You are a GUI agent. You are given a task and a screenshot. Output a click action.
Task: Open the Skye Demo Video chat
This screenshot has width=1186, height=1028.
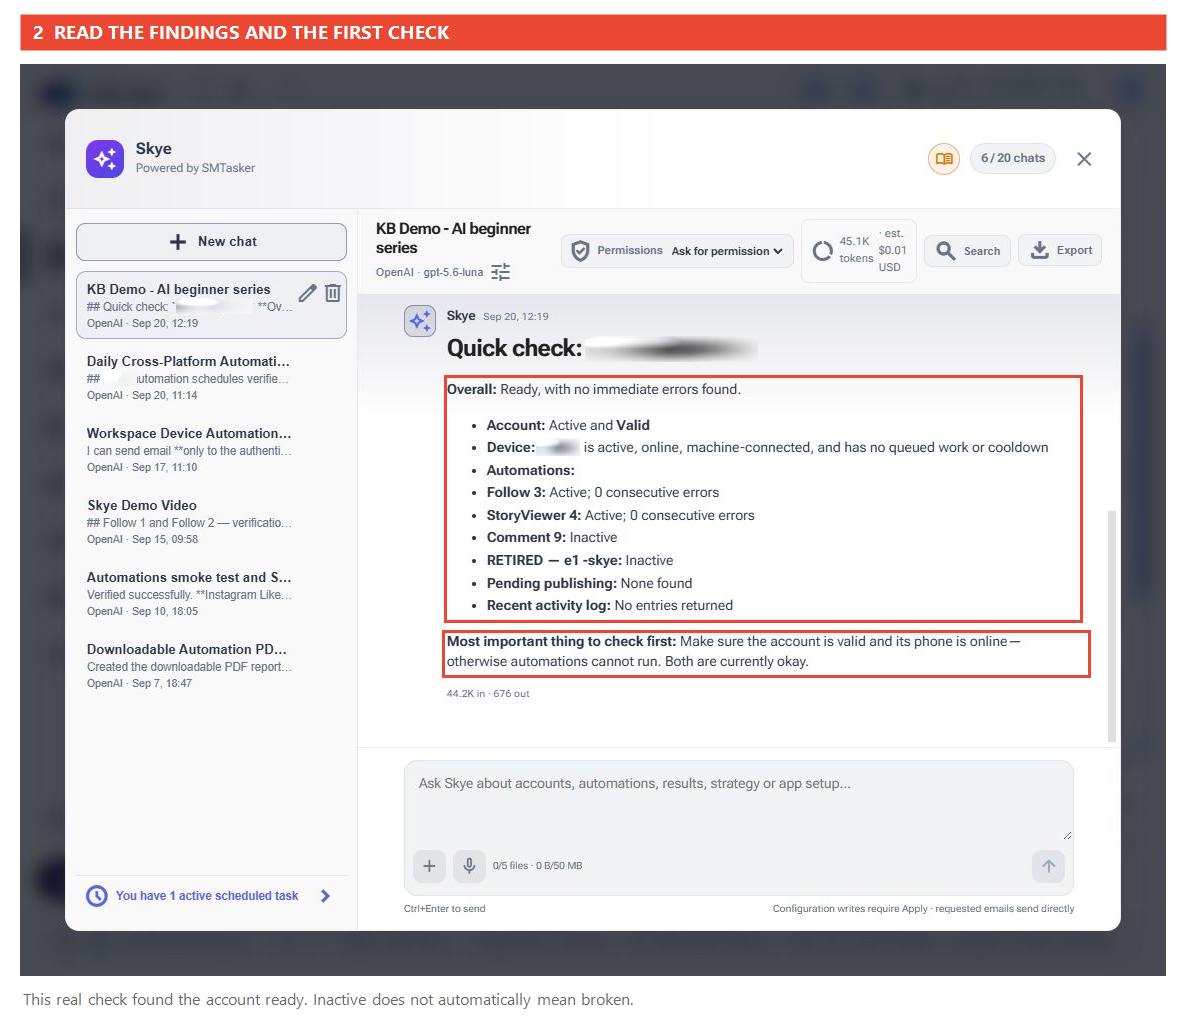pyautogui.click(x=211, y=521)
